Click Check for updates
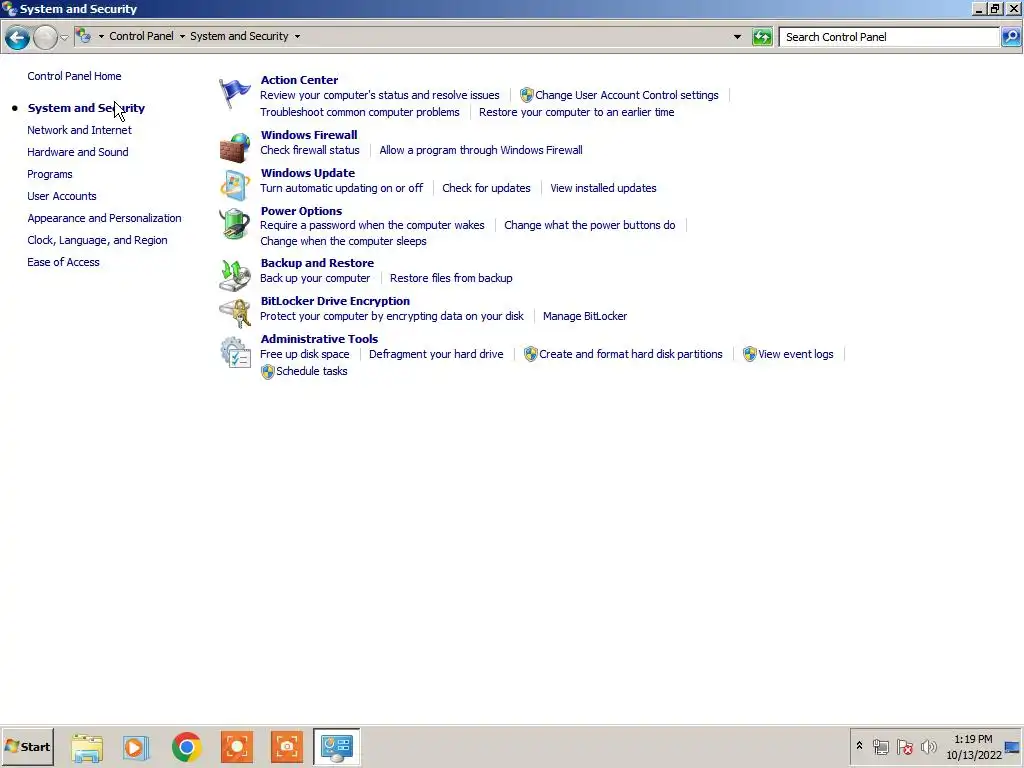Viewport: 1024px width, 768px height. (x=487, y=188)
